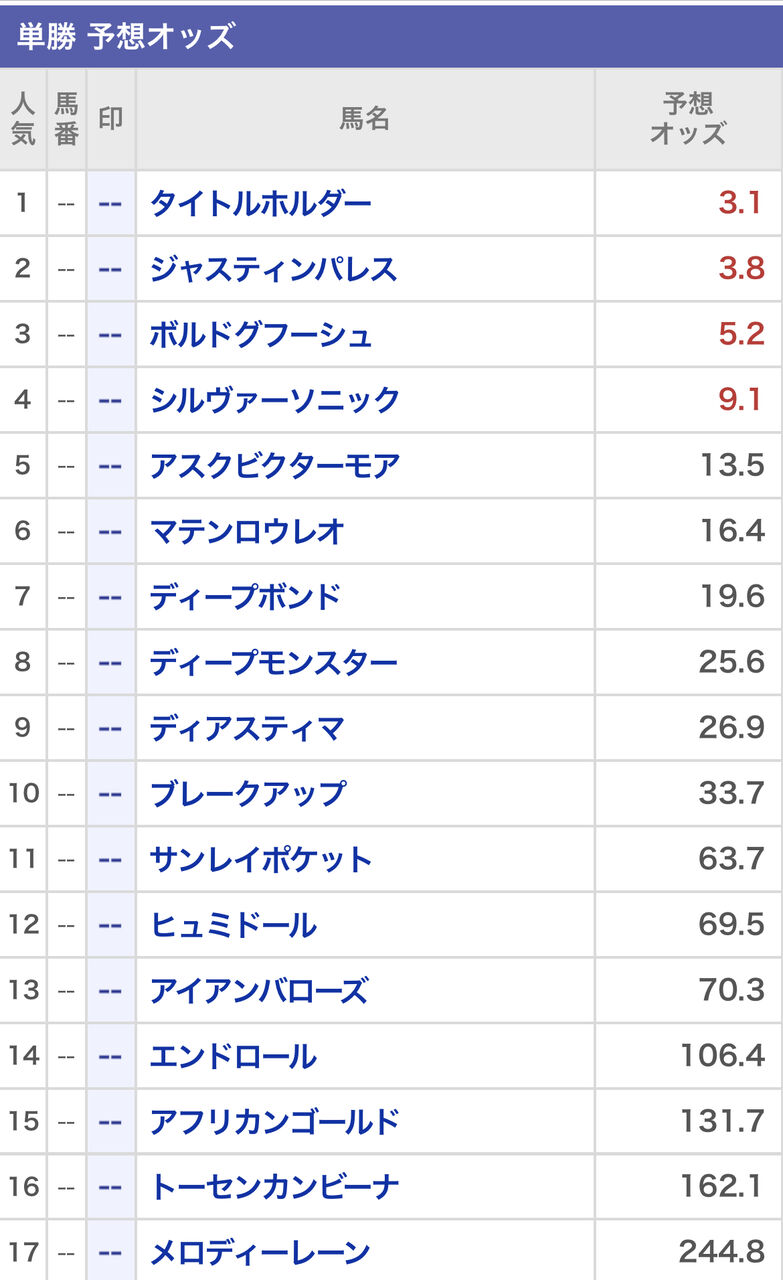783x1280 pixels.
Task: Open horse ヒュミドール link
Action: [x=233, y=923]
